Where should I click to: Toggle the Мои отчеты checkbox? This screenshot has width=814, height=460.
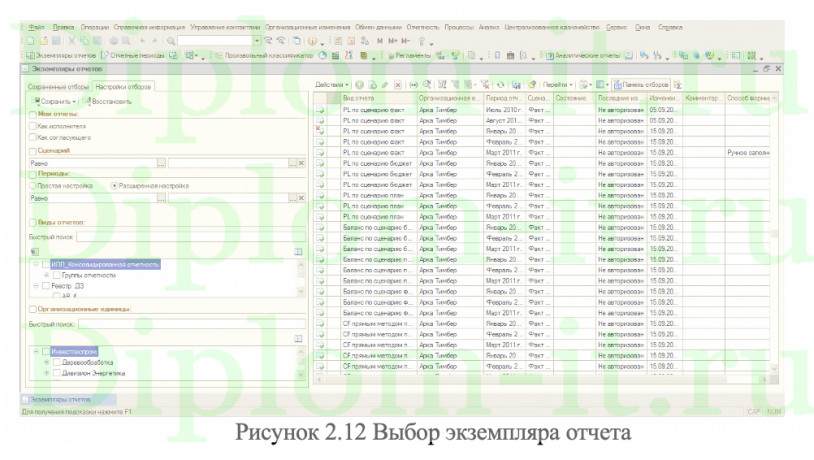(x=33, y=114)
